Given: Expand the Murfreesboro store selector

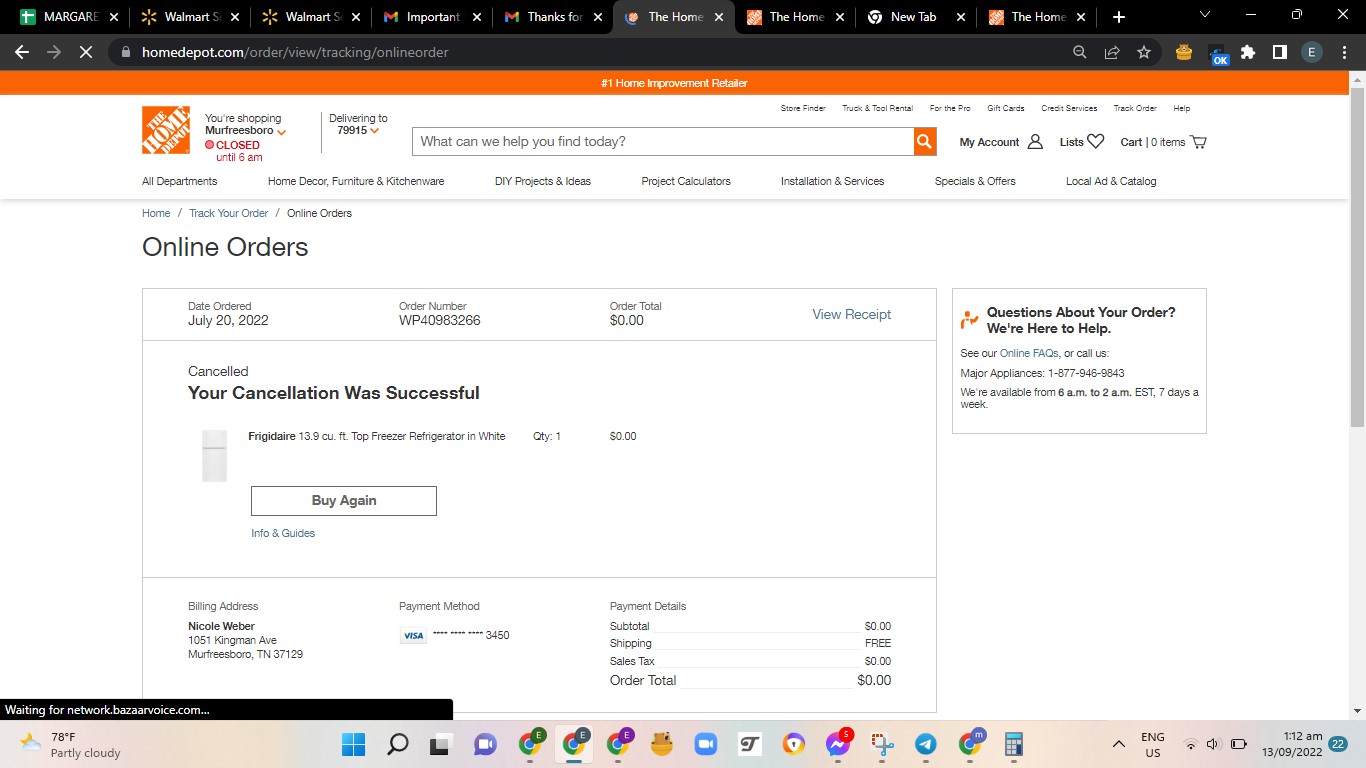Looking at the screenshot, I should [x=246, y=131].
